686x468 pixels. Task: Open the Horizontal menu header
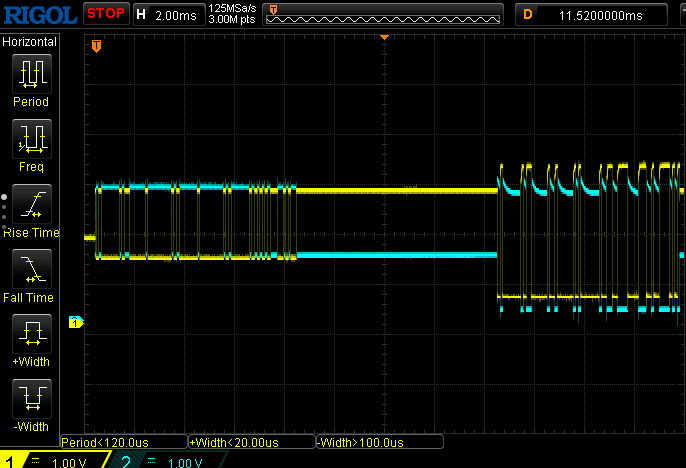(x=30, y=41)
